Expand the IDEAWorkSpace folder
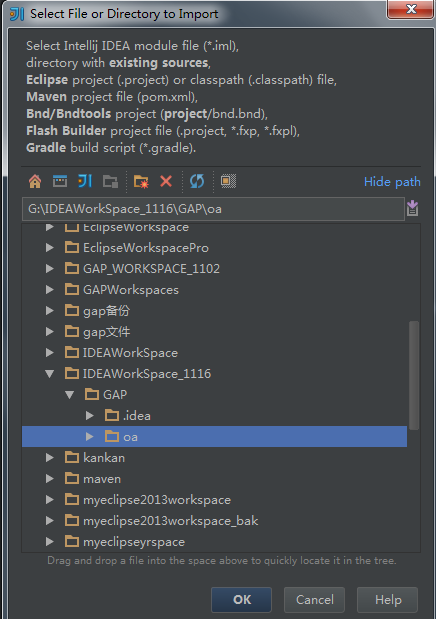Image resolution: width=436 pixels, height=619 pixels. click(50, 352)
